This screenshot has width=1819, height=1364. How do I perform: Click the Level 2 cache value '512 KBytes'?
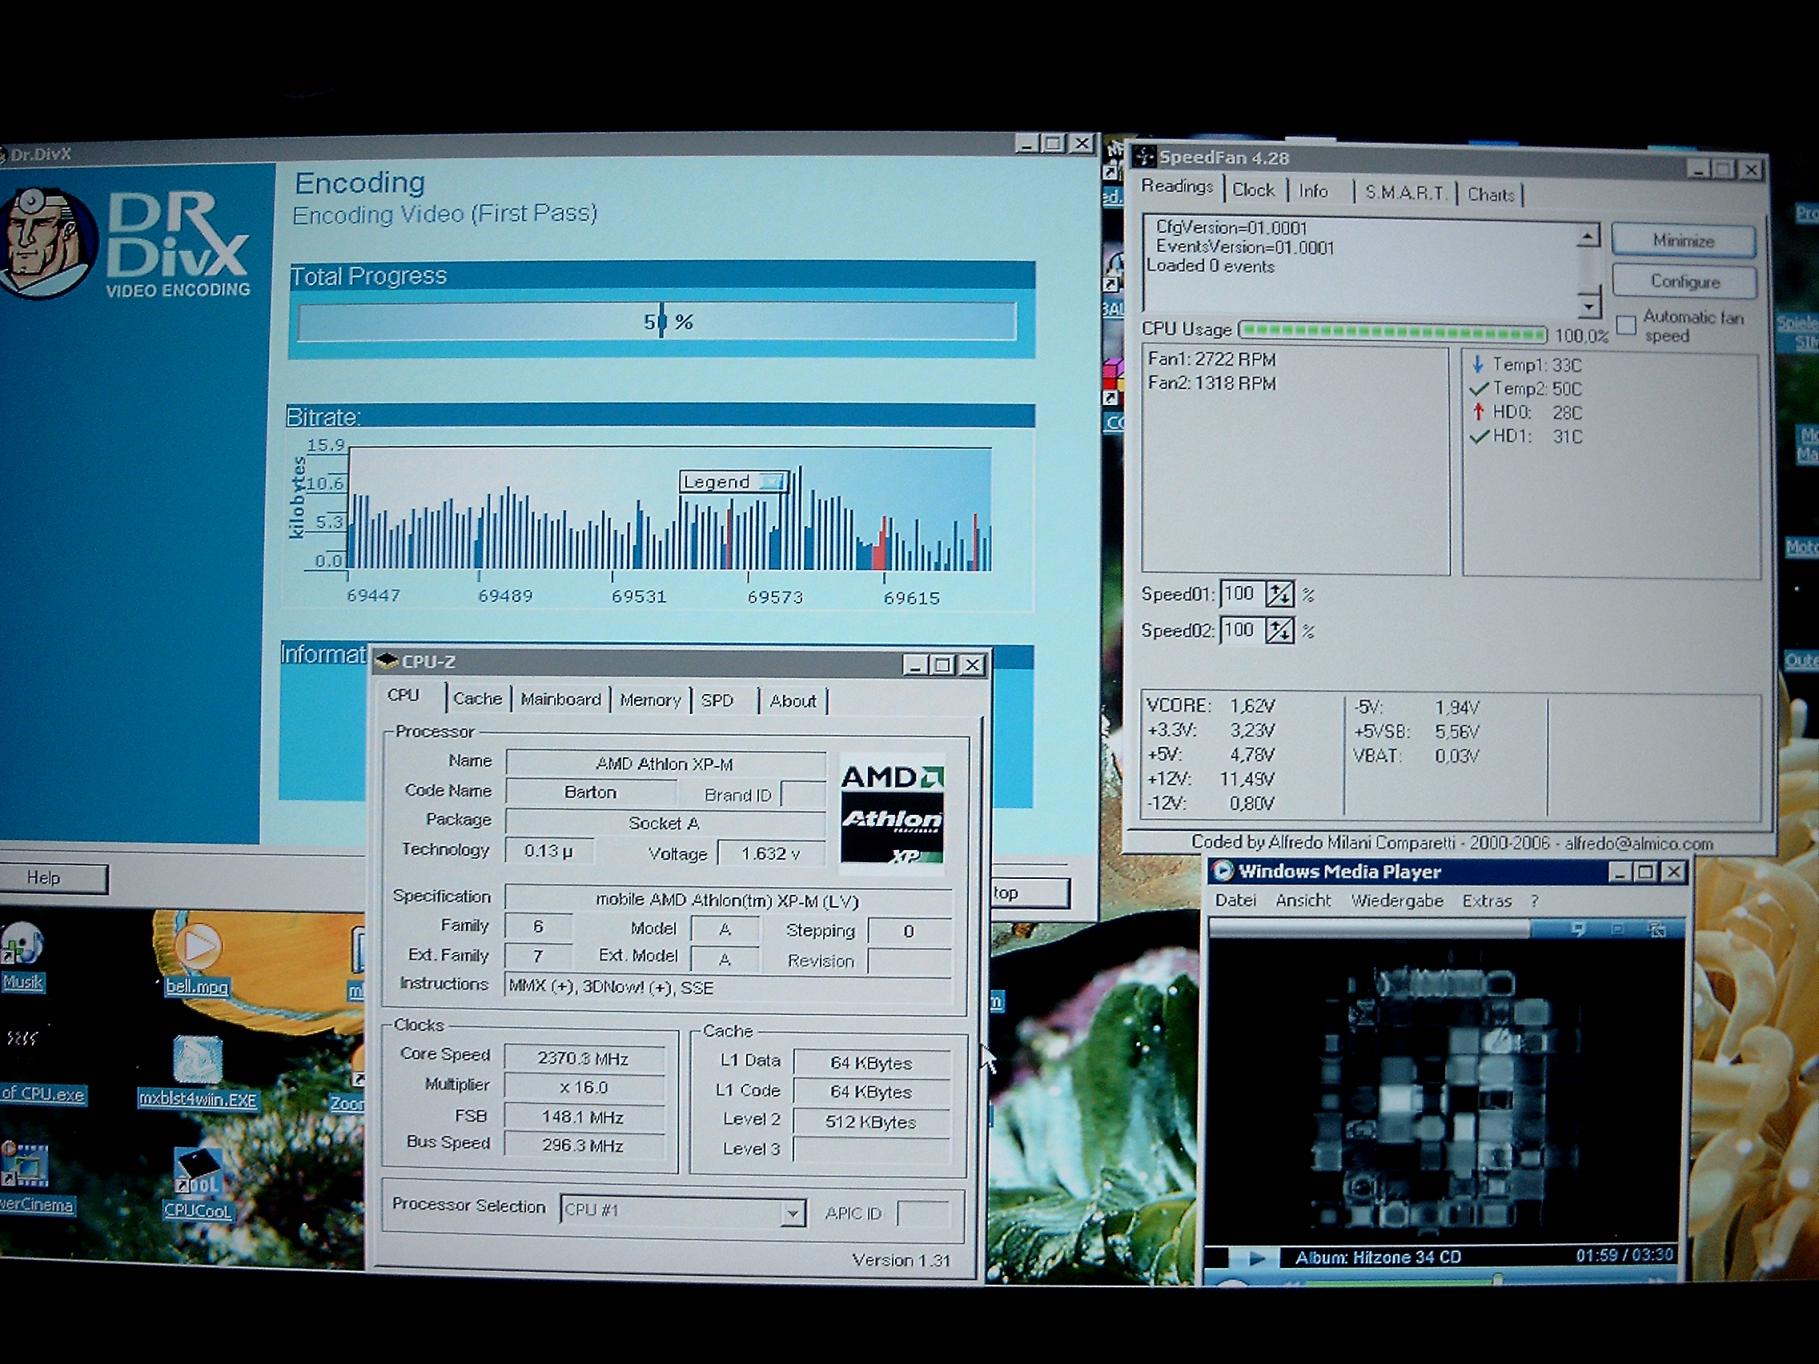pyautogui.click(x=870, y=1122)
